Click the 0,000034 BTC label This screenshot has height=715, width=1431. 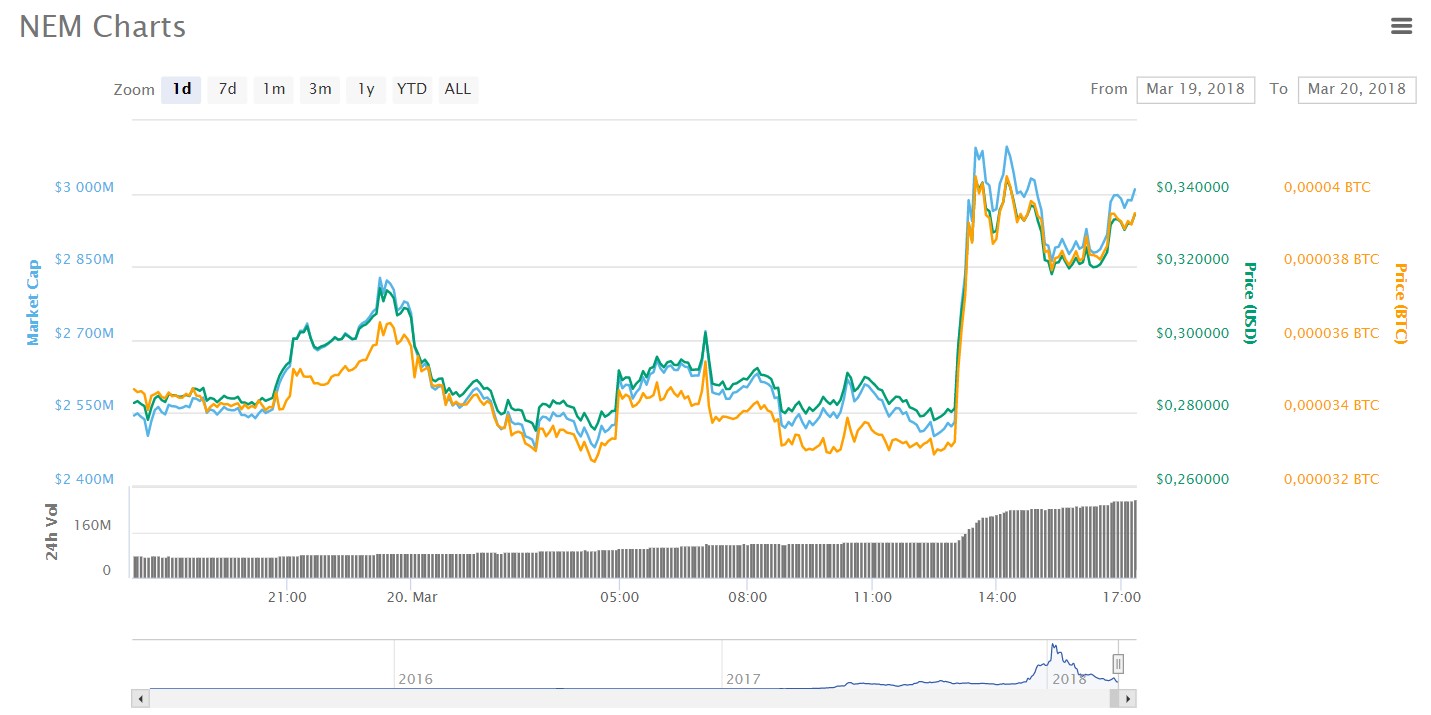pyautogui.click(x=1331, y=406)
